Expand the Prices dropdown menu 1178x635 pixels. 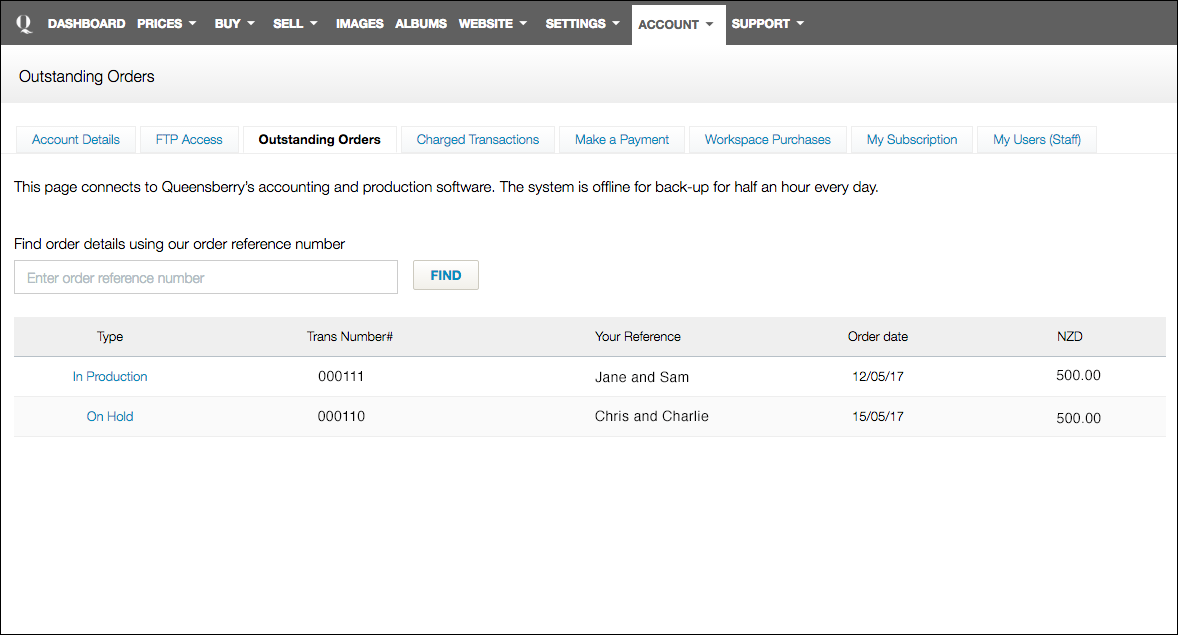pos(166,24)
